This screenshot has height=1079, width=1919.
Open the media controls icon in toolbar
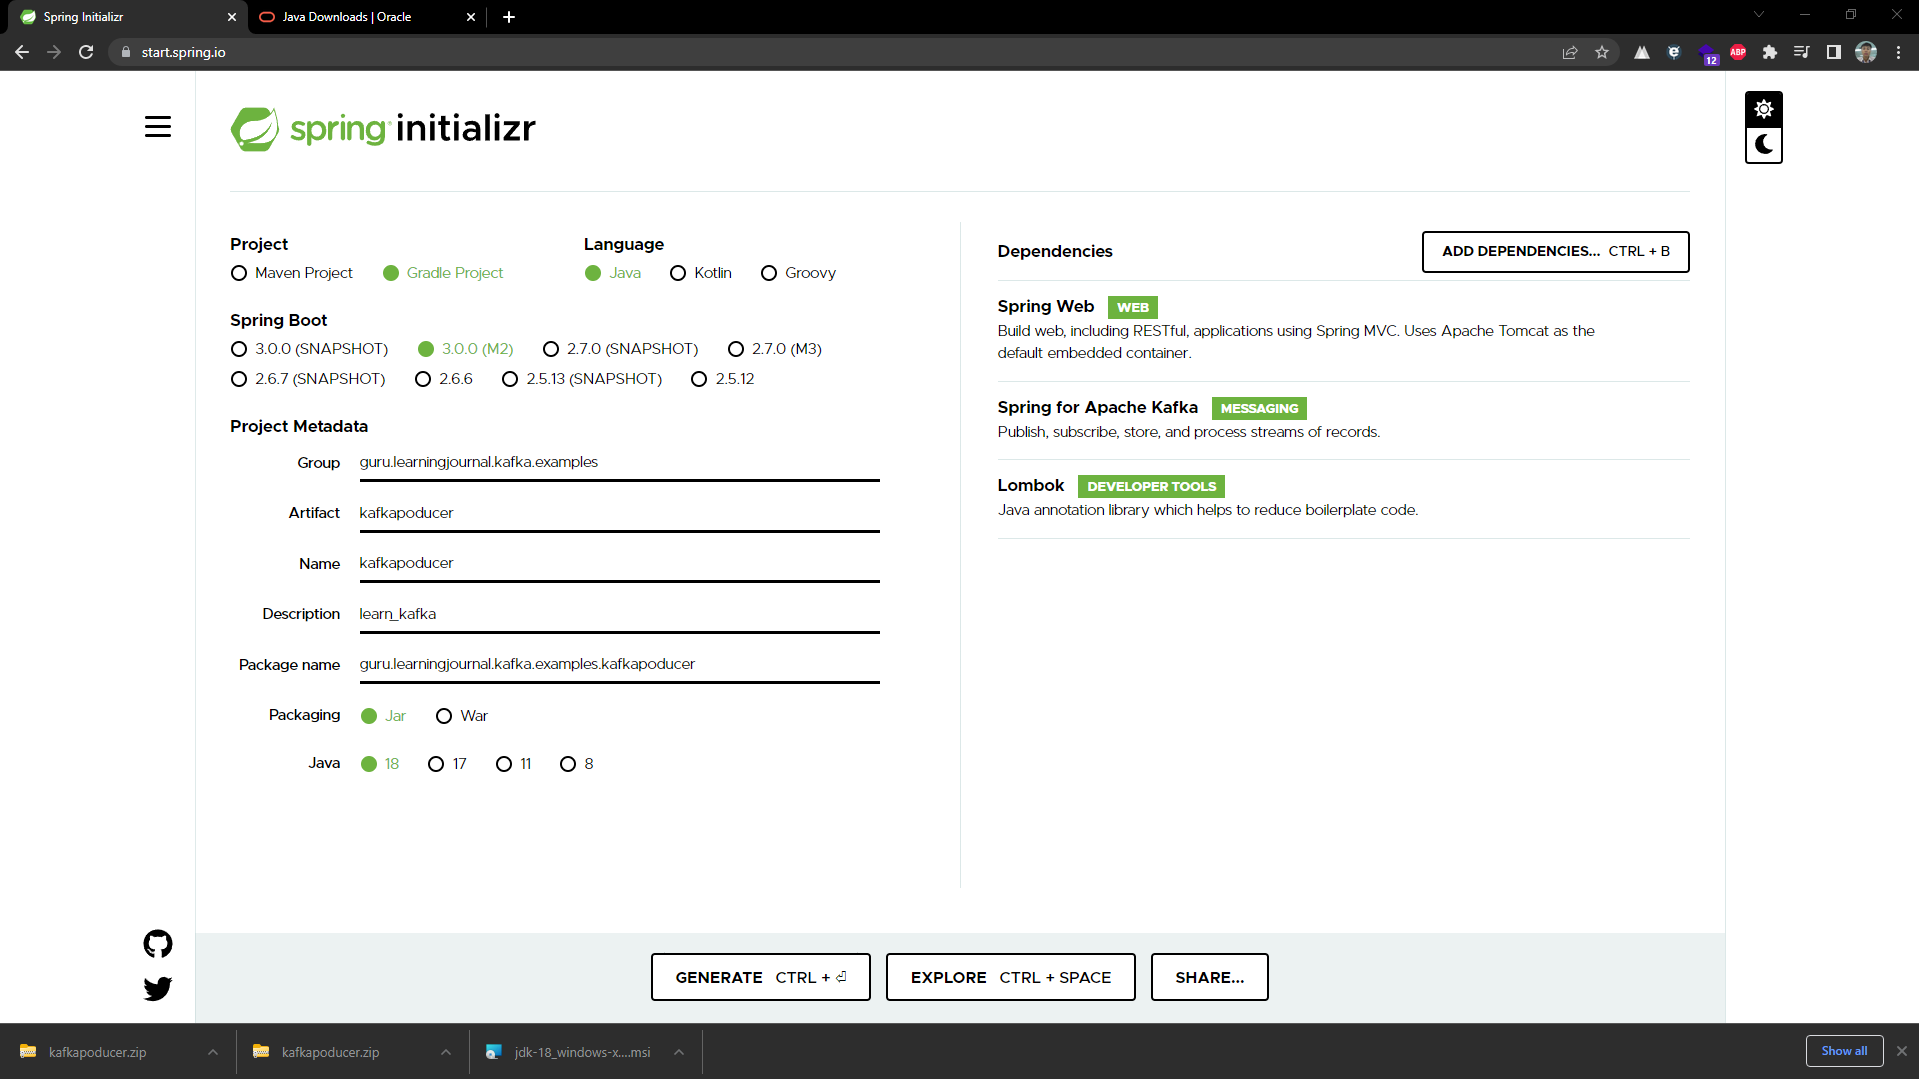tap(1802, 52)
